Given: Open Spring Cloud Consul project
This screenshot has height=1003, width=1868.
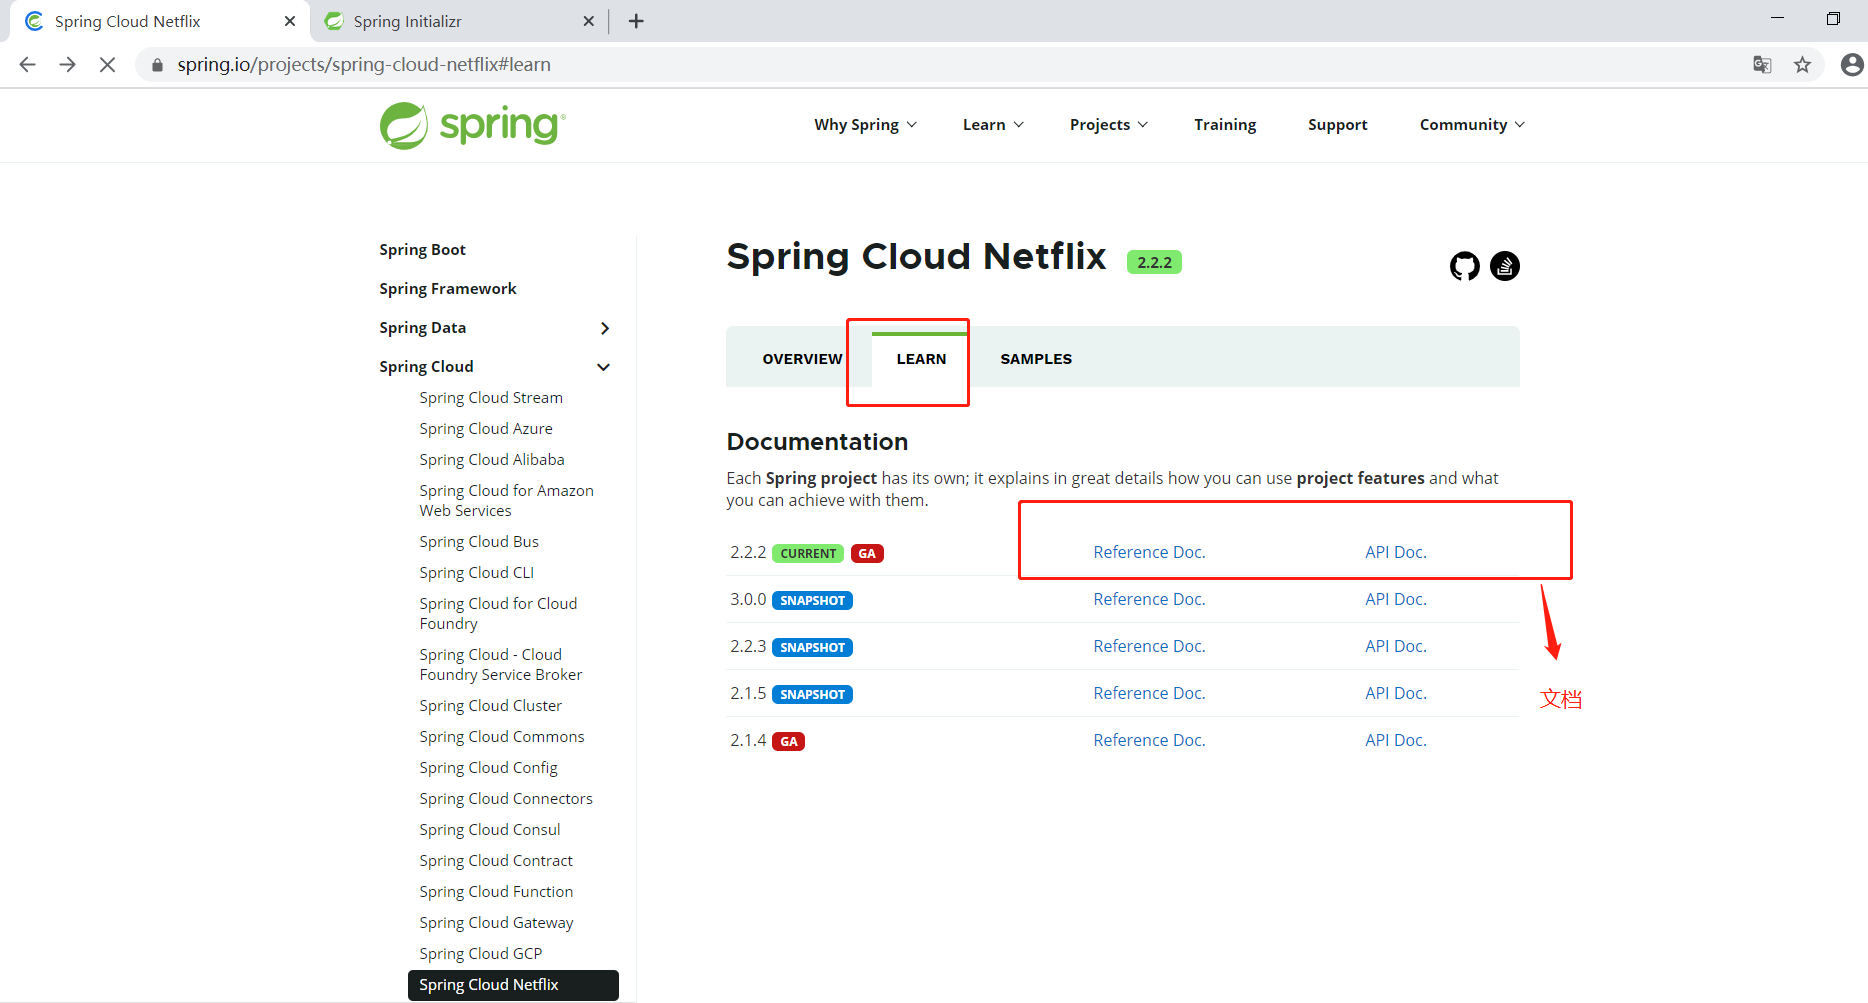Looking at the screenshot, I should click(x=490, y=830).
